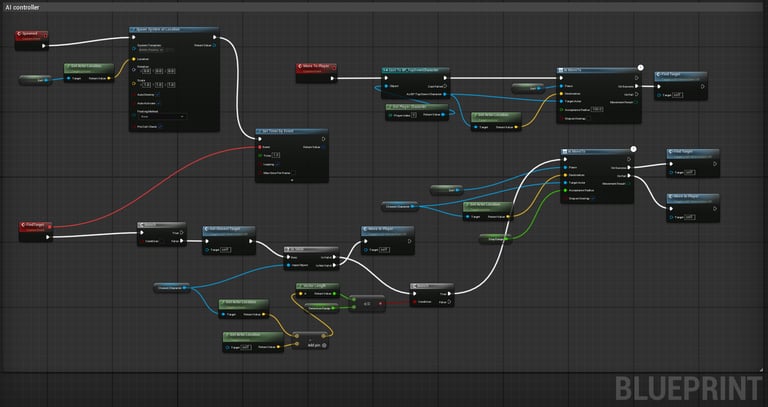Select the FindTarget custom event node

[35, 231]
